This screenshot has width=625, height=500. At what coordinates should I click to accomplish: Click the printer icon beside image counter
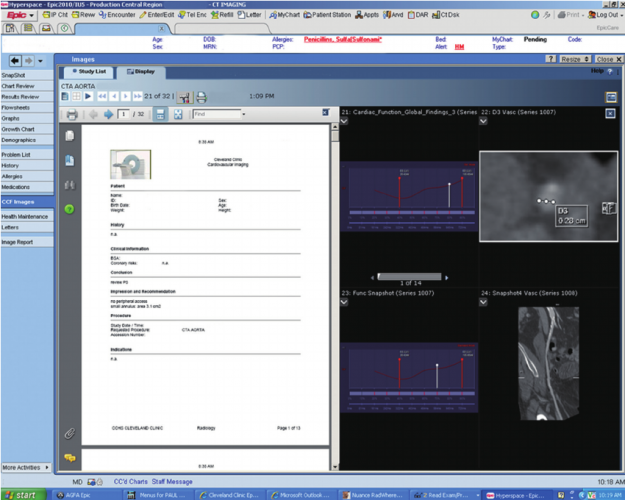(x=201, y=97)
